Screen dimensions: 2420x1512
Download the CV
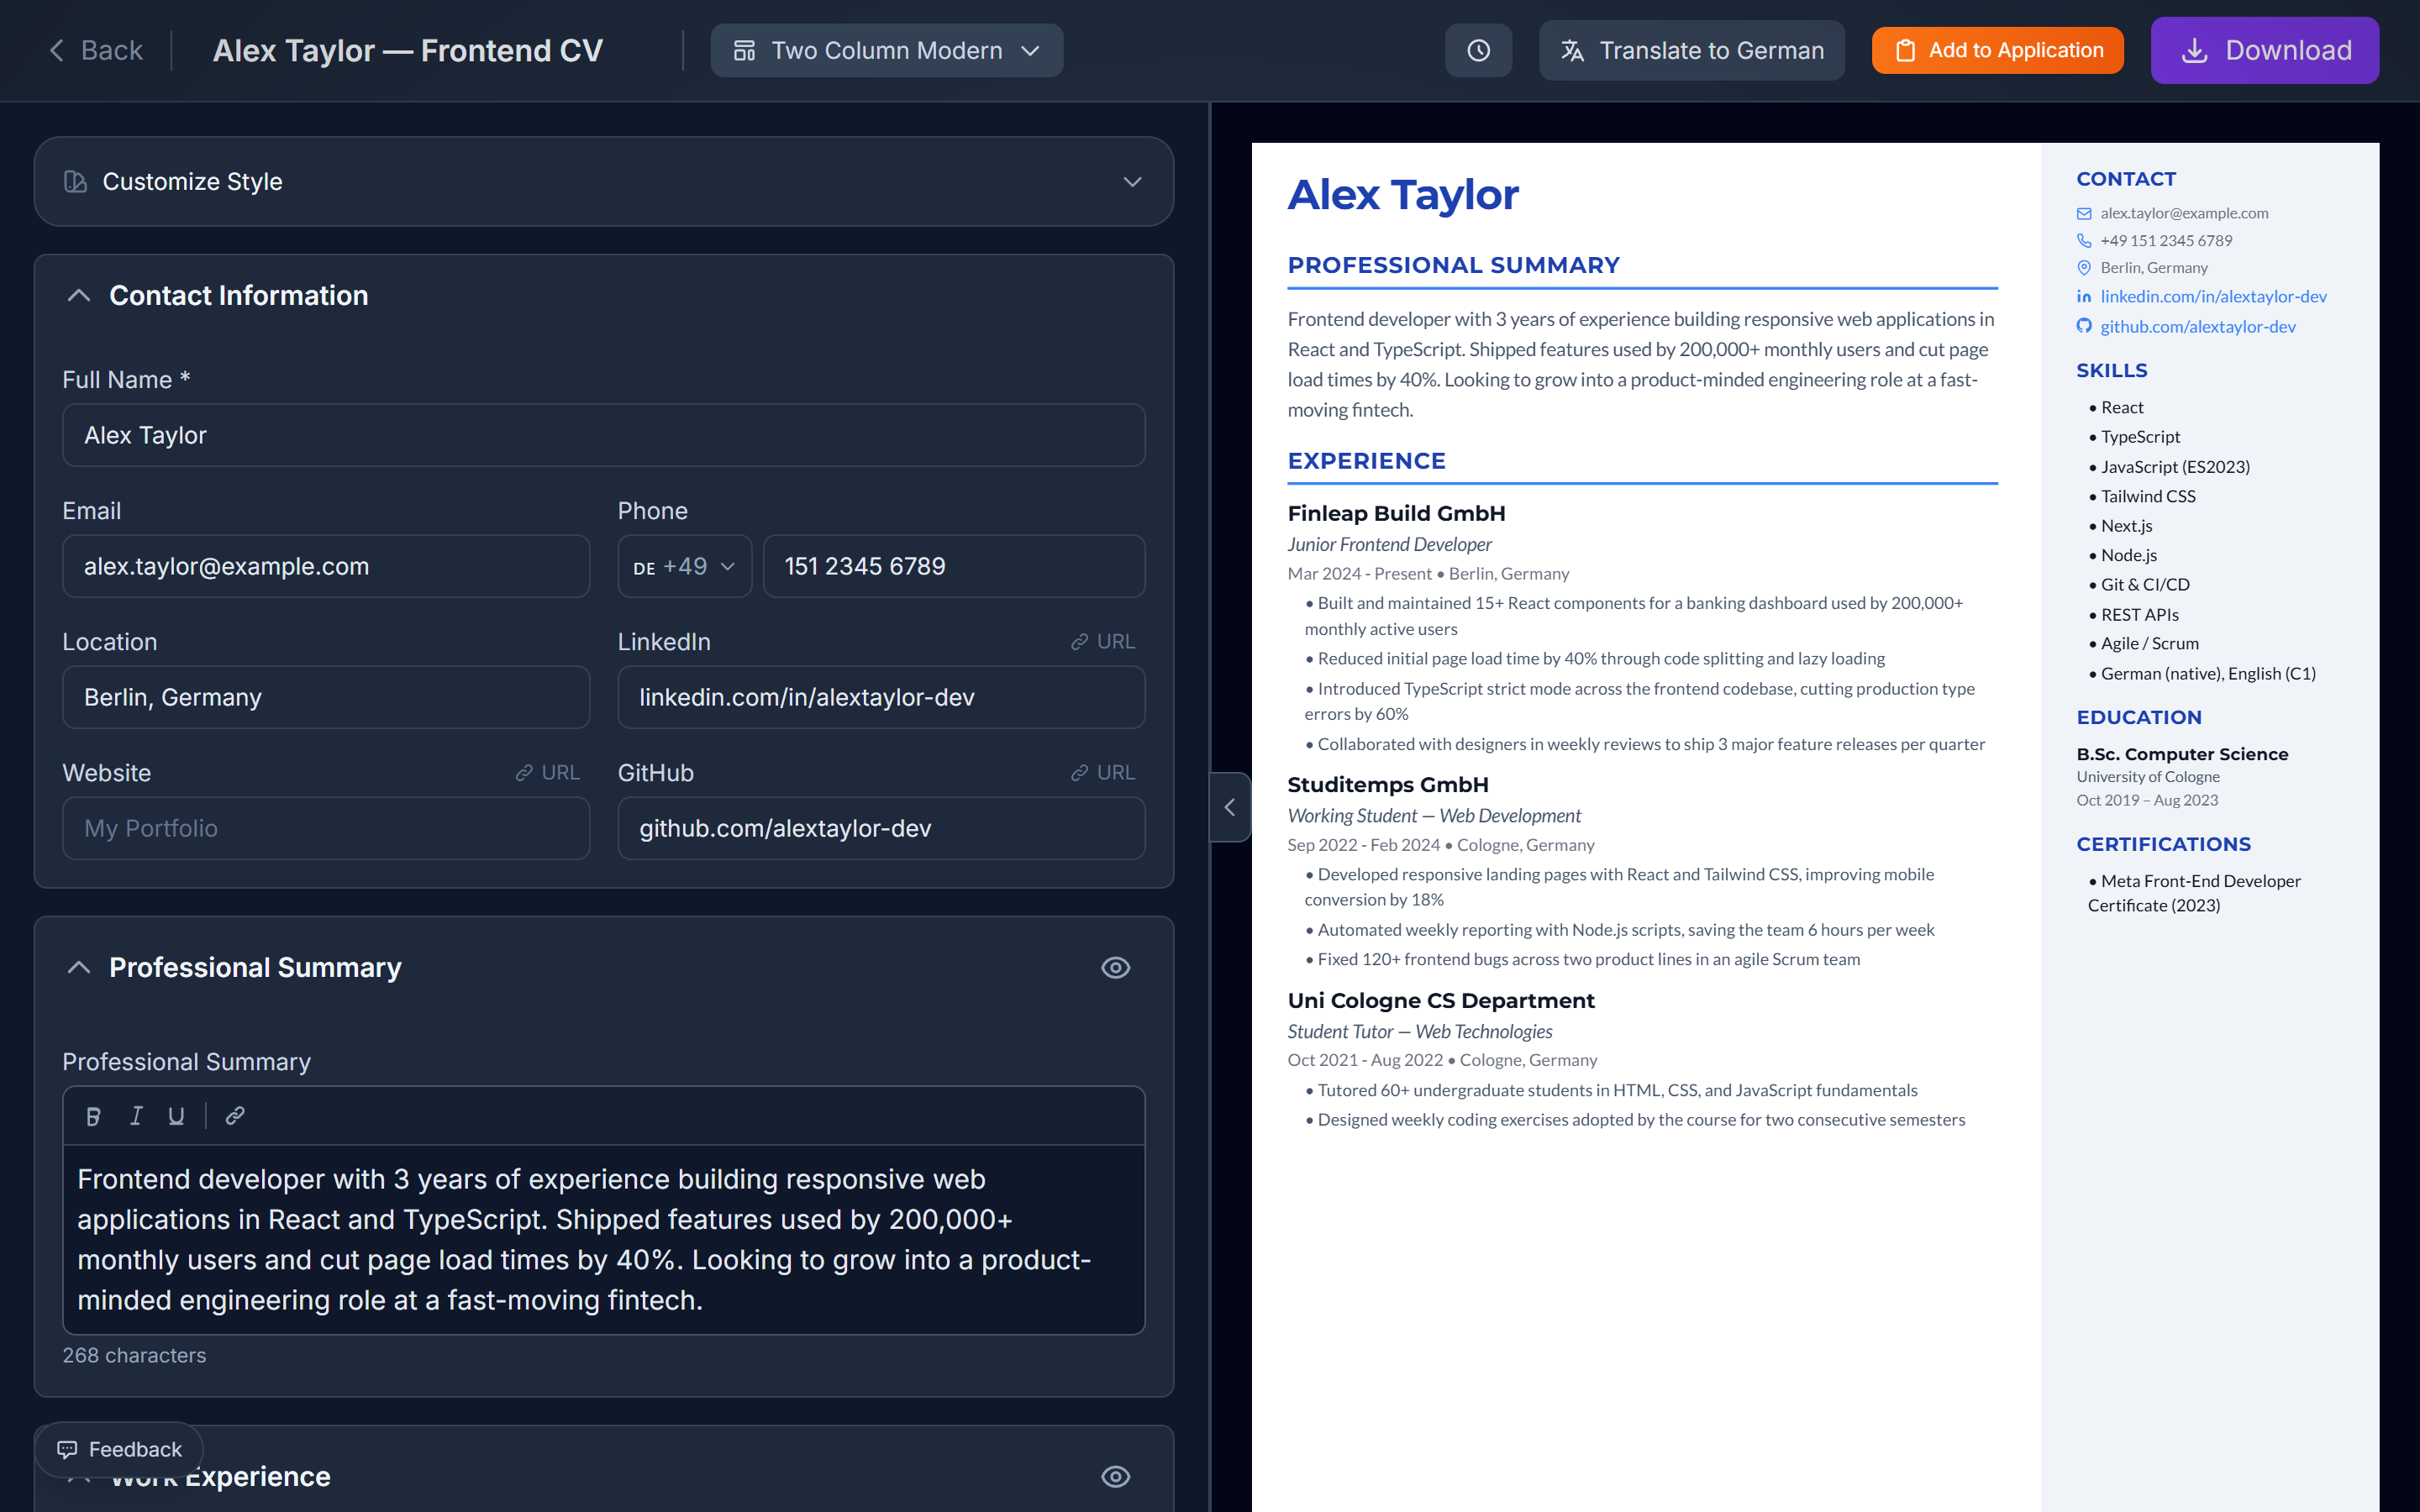(x=2264, y=50)
